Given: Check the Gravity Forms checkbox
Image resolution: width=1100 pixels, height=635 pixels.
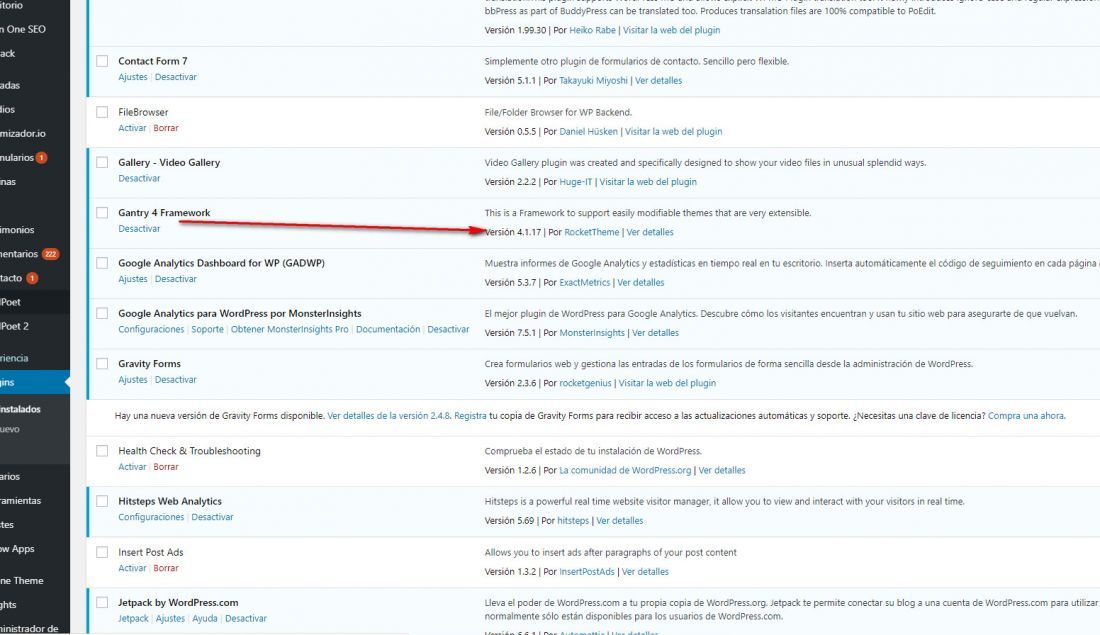Looking at the screenshot, I should [x=102, y=363].
